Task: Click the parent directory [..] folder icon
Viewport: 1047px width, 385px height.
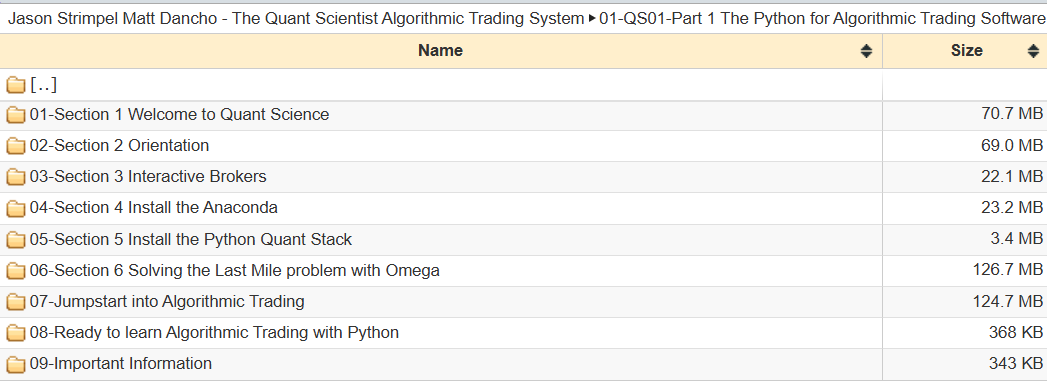Action: click(15, 85)
